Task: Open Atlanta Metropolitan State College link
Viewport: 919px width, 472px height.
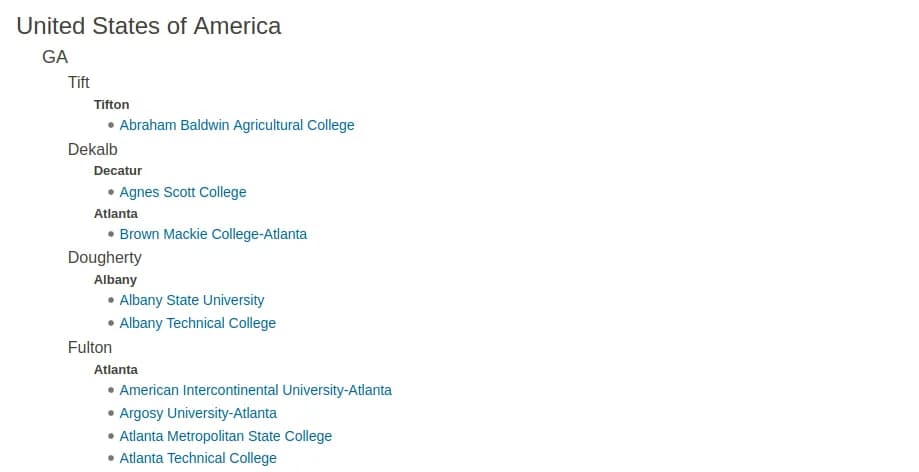Action: 226,436
